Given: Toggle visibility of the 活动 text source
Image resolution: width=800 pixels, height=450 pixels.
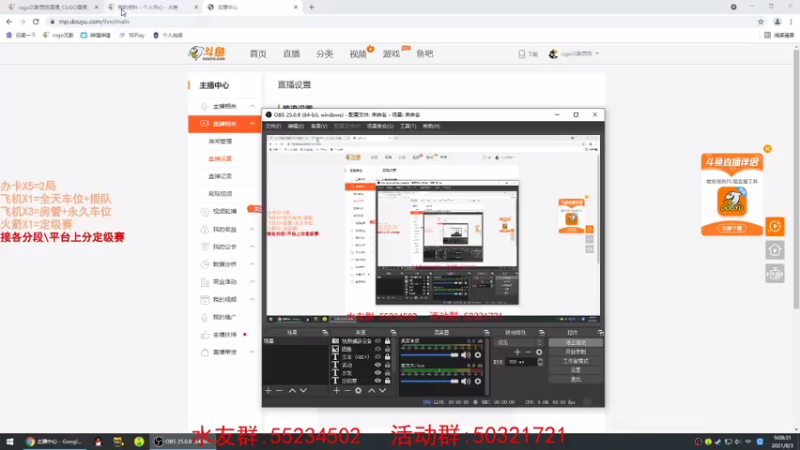Looking at the screenshot, I should (378, 365).
